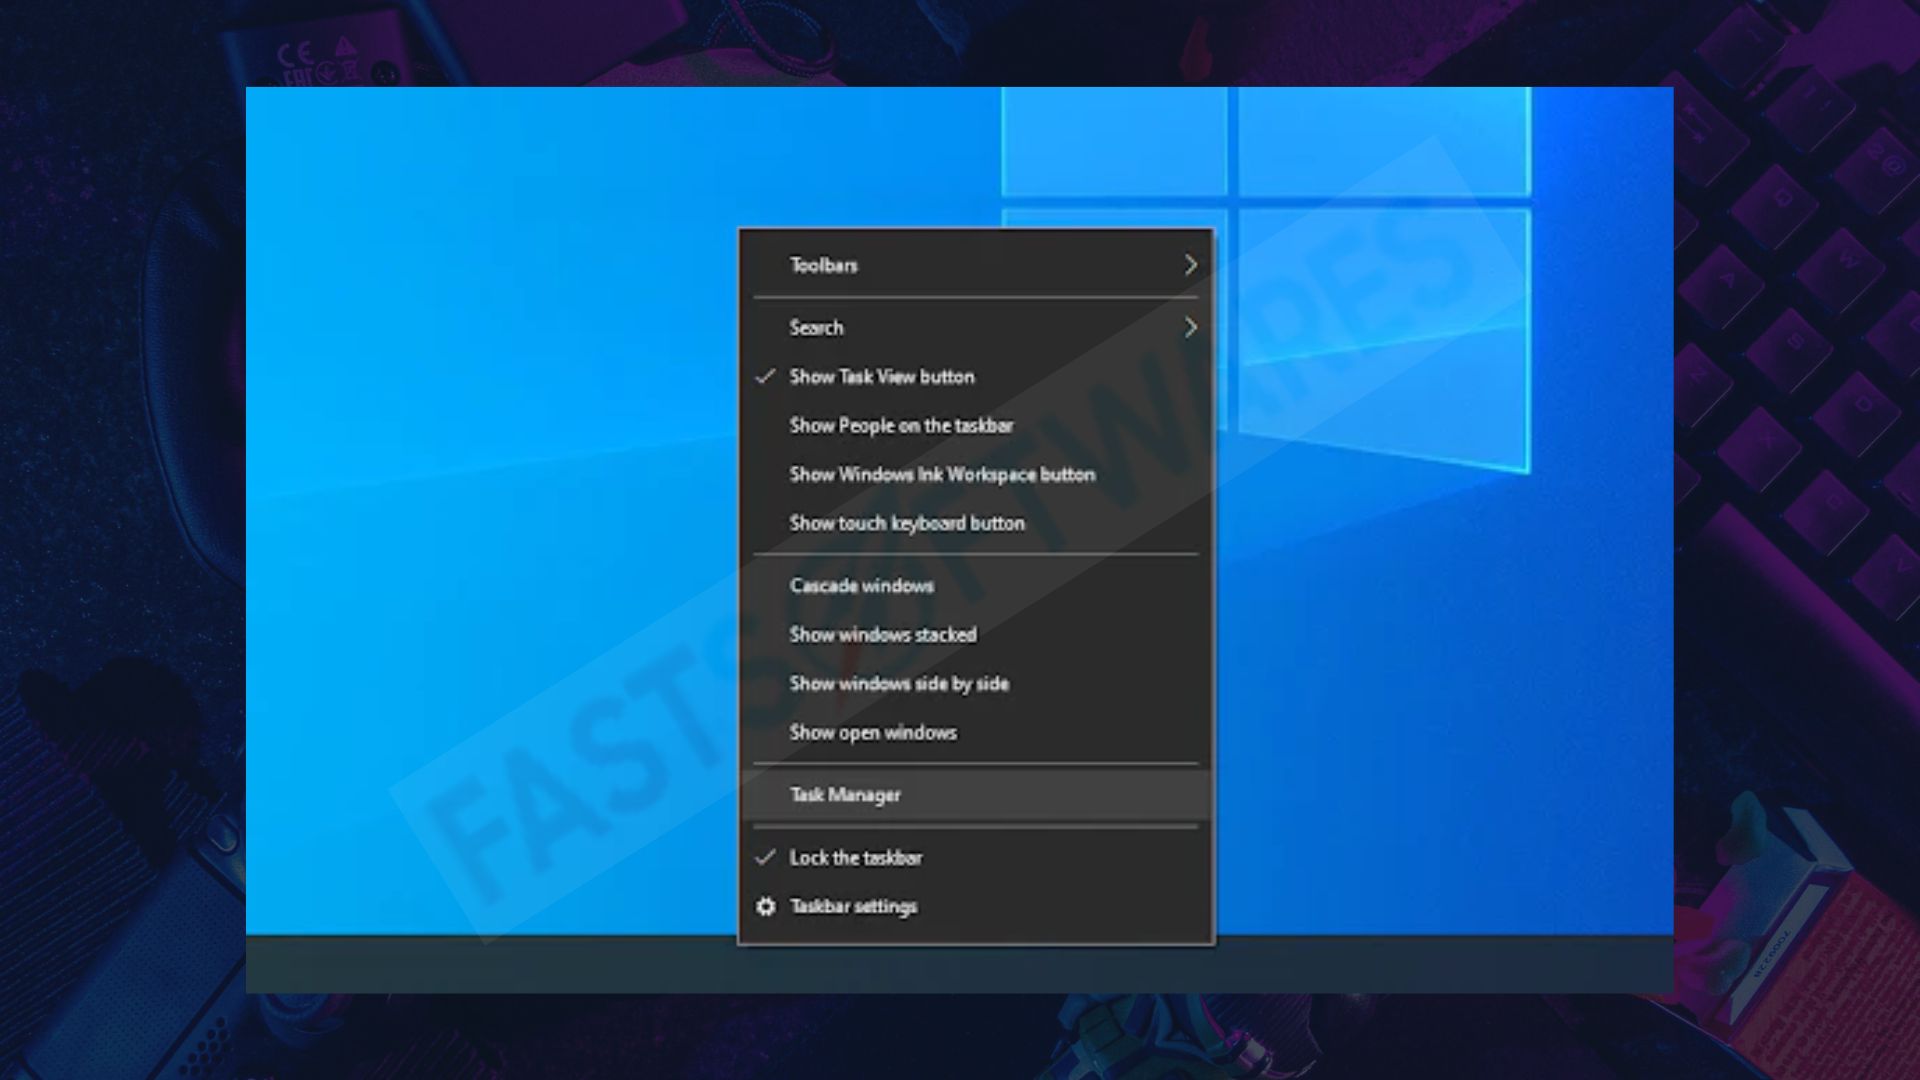
Task: Expand the Toolbars submenu arrow
Action: coord(1190,265)
